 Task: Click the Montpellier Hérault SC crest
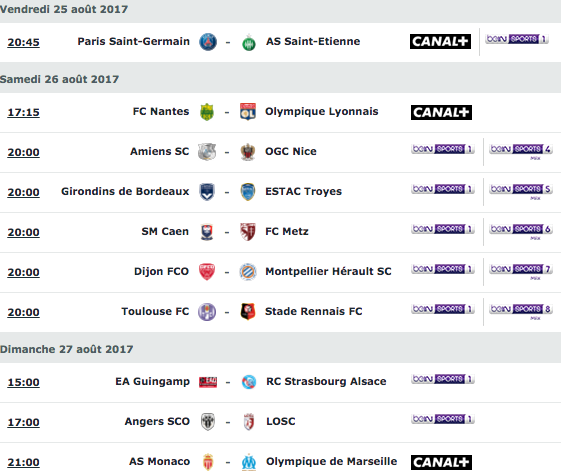[x=248, y=272]
